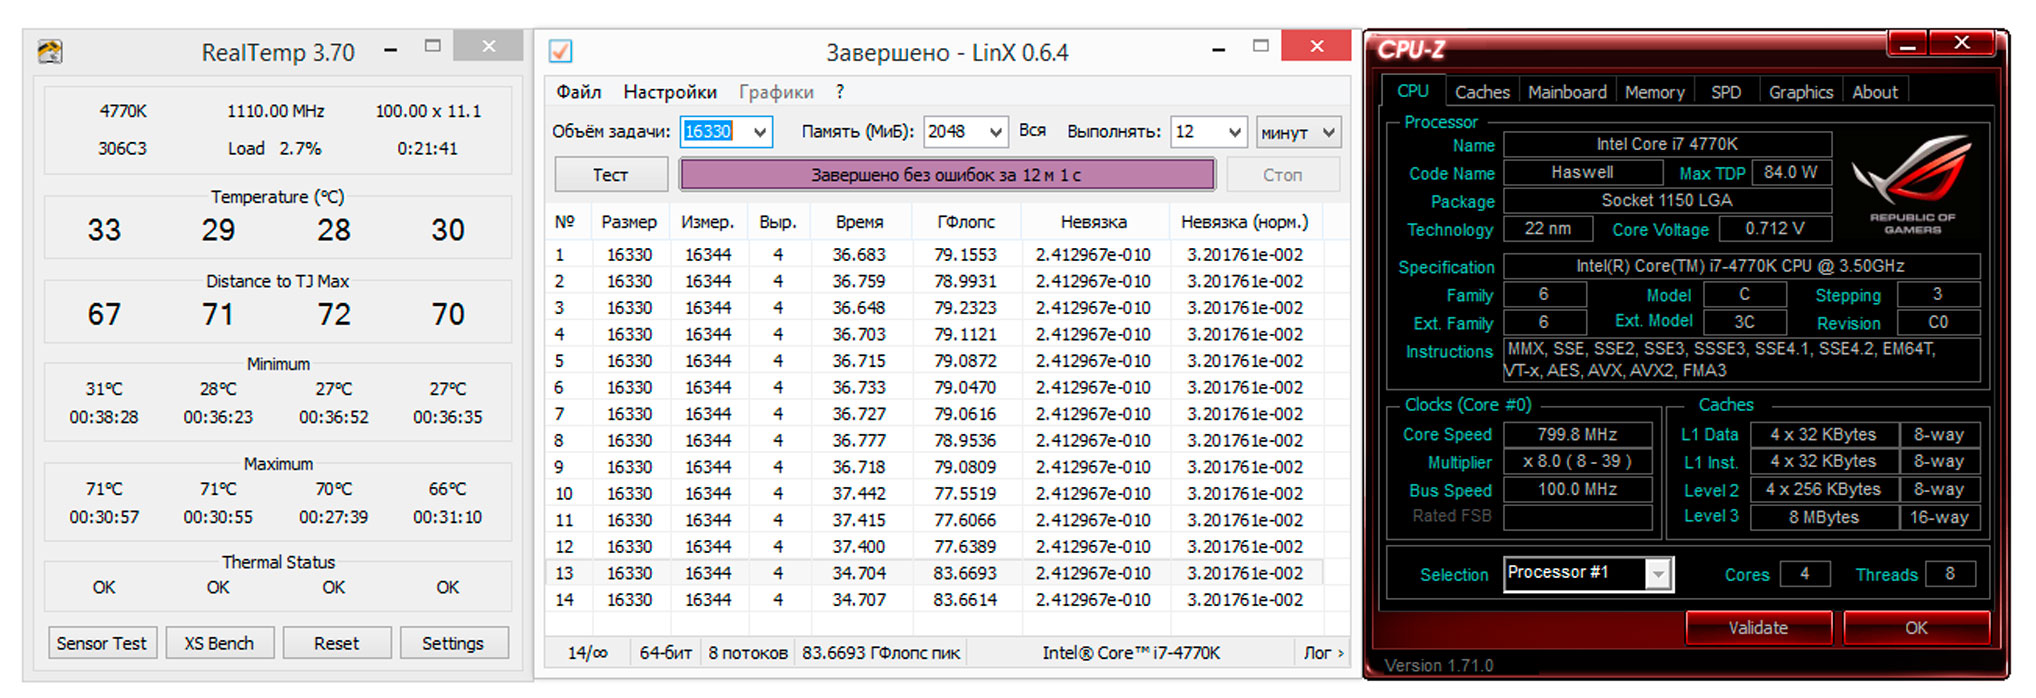Switch to the Mainboard tab in CPU-Z

pyautogui.click(x=1567, y=92)
